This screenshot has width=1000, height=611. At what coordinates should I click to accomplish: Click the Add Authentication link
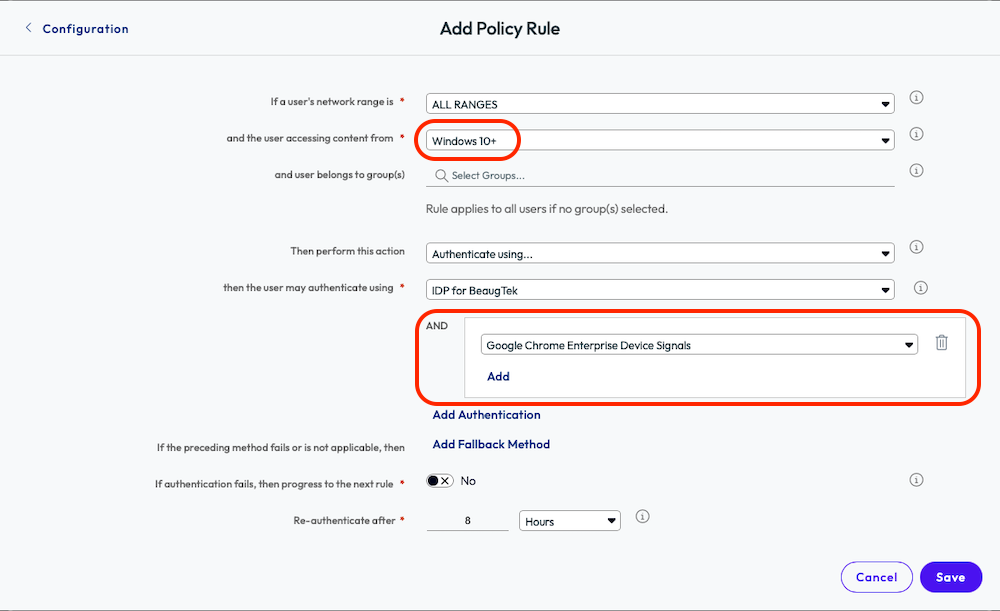(486, 415)
